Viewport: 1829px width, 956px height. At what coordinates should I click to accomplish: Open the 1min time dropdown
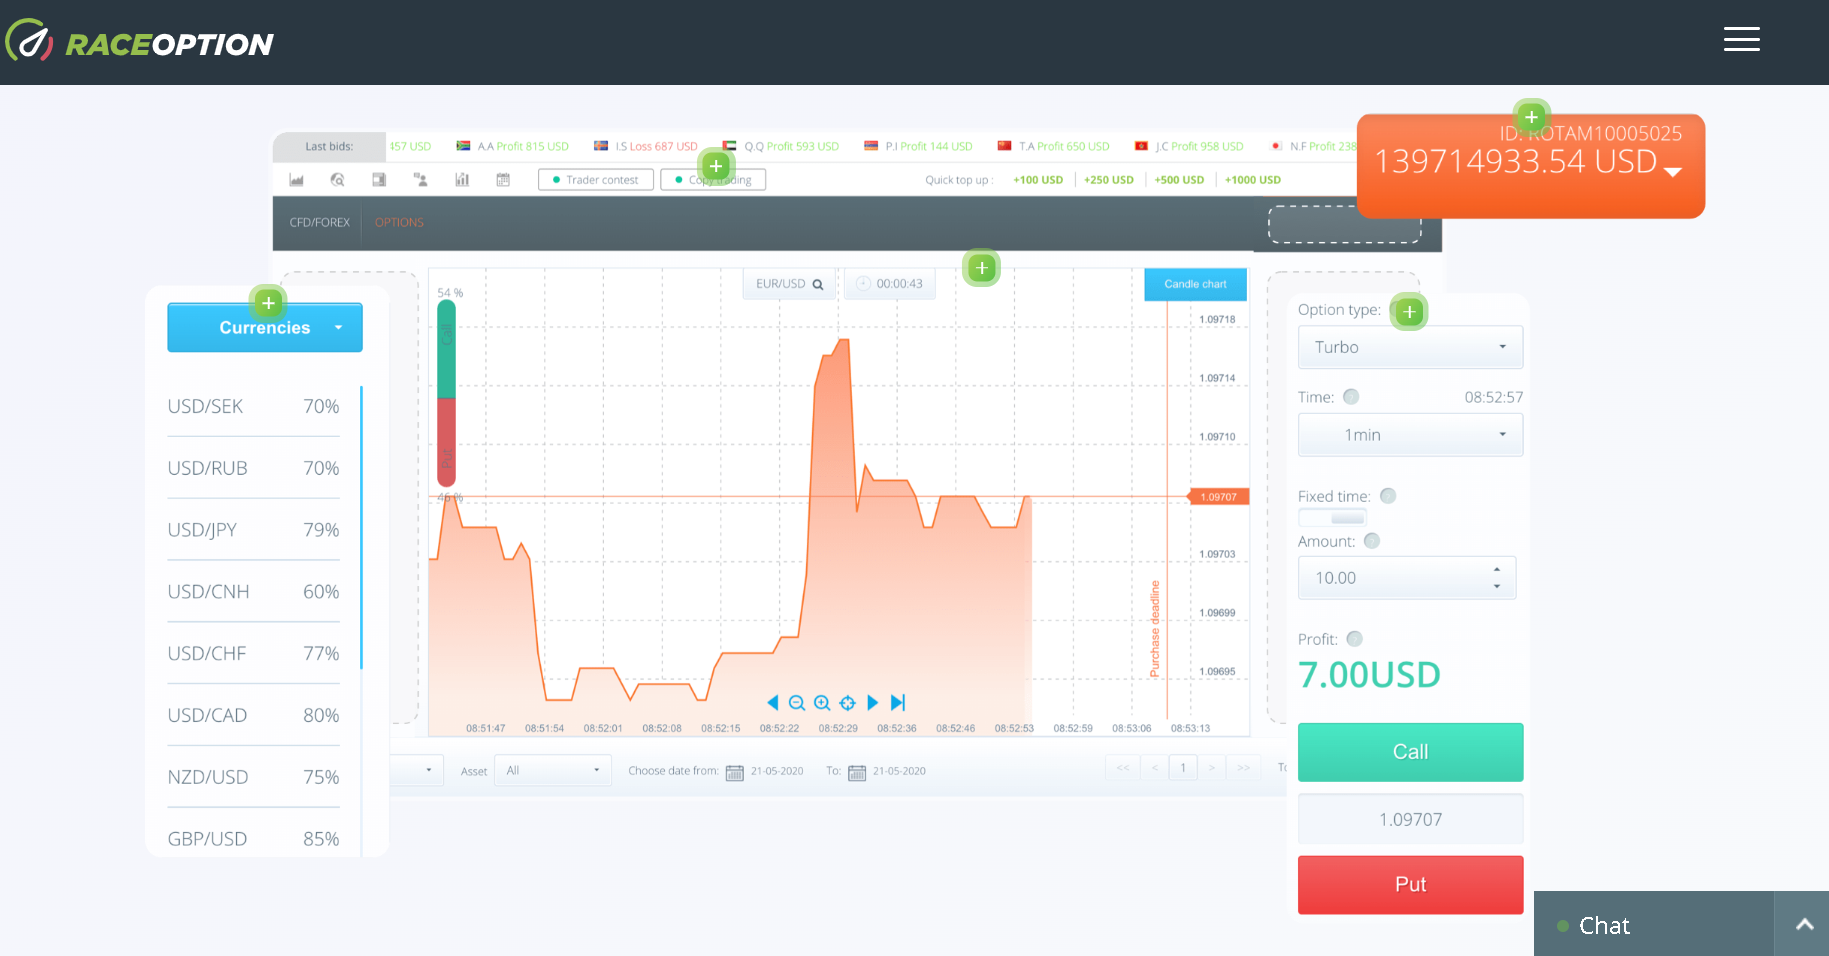[x=1410, y=435]
